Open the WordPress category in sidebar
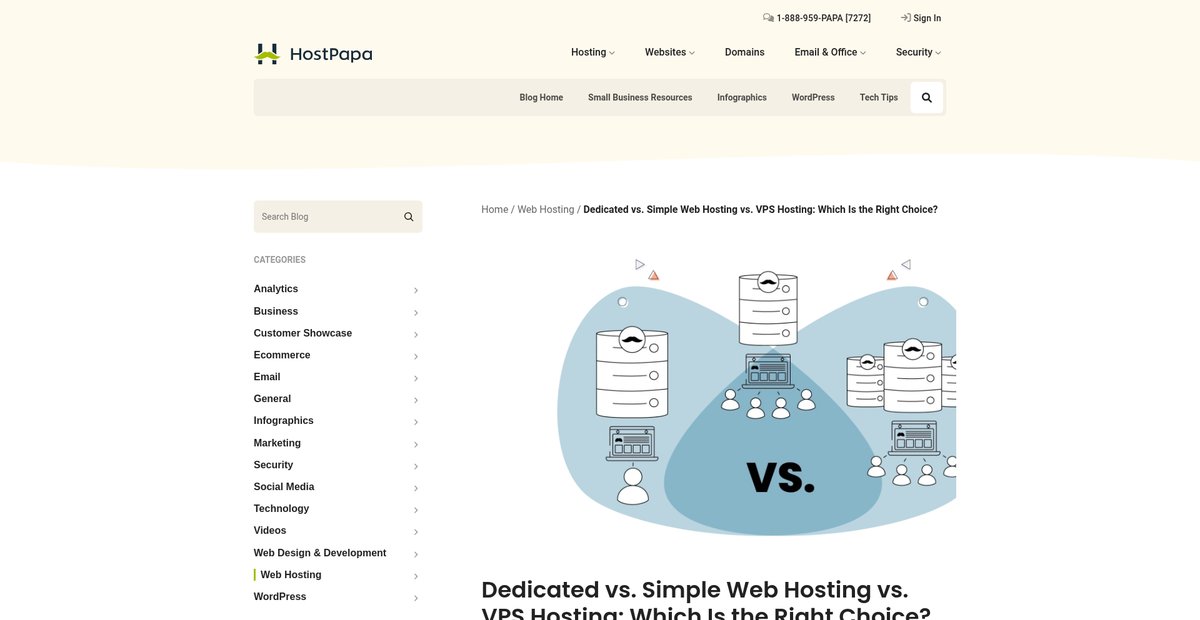Viewport: 1200px width, 620px height. coord(280,597)
